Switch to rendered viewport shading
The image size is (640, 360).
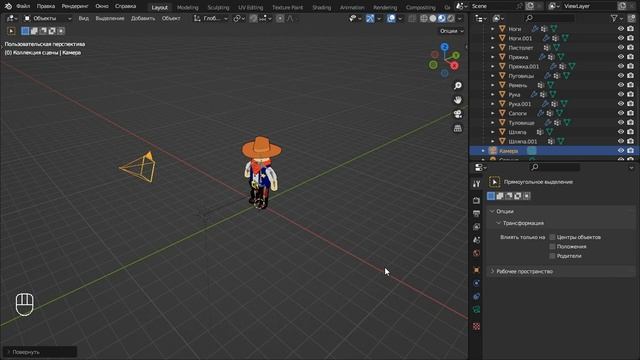pyautogui.click(x=451, y=18)
